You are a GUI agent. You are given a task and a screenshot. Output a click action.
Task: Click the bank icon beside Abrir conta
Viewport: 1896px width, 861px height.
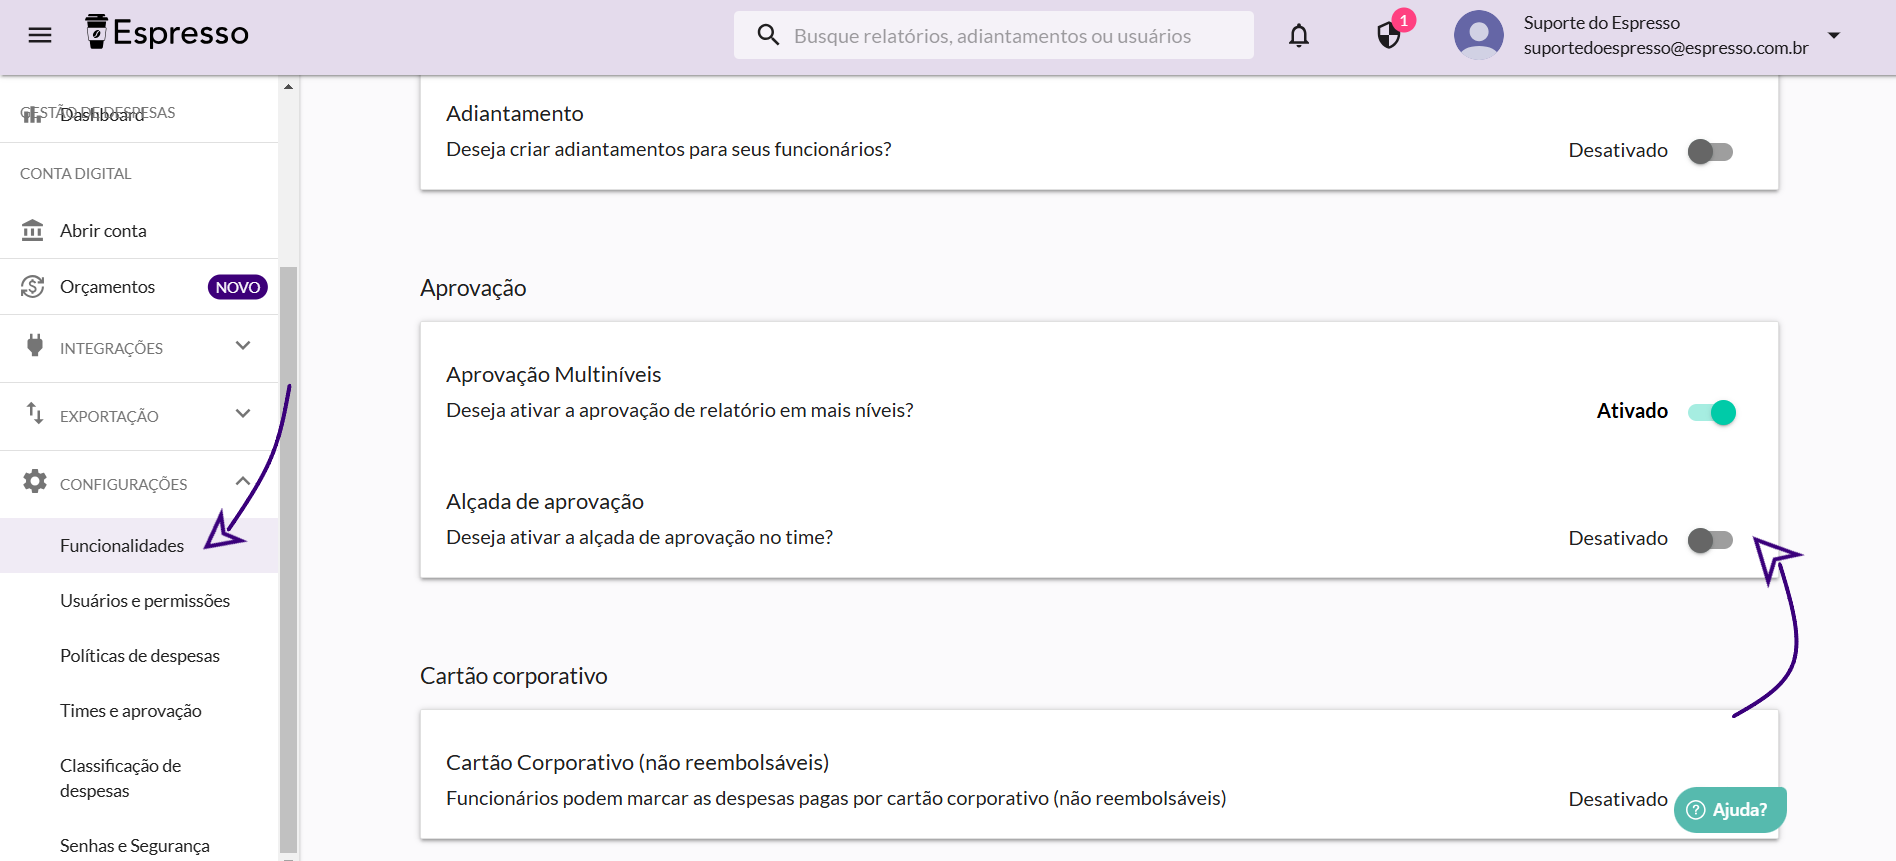click(x=33, y=230)
